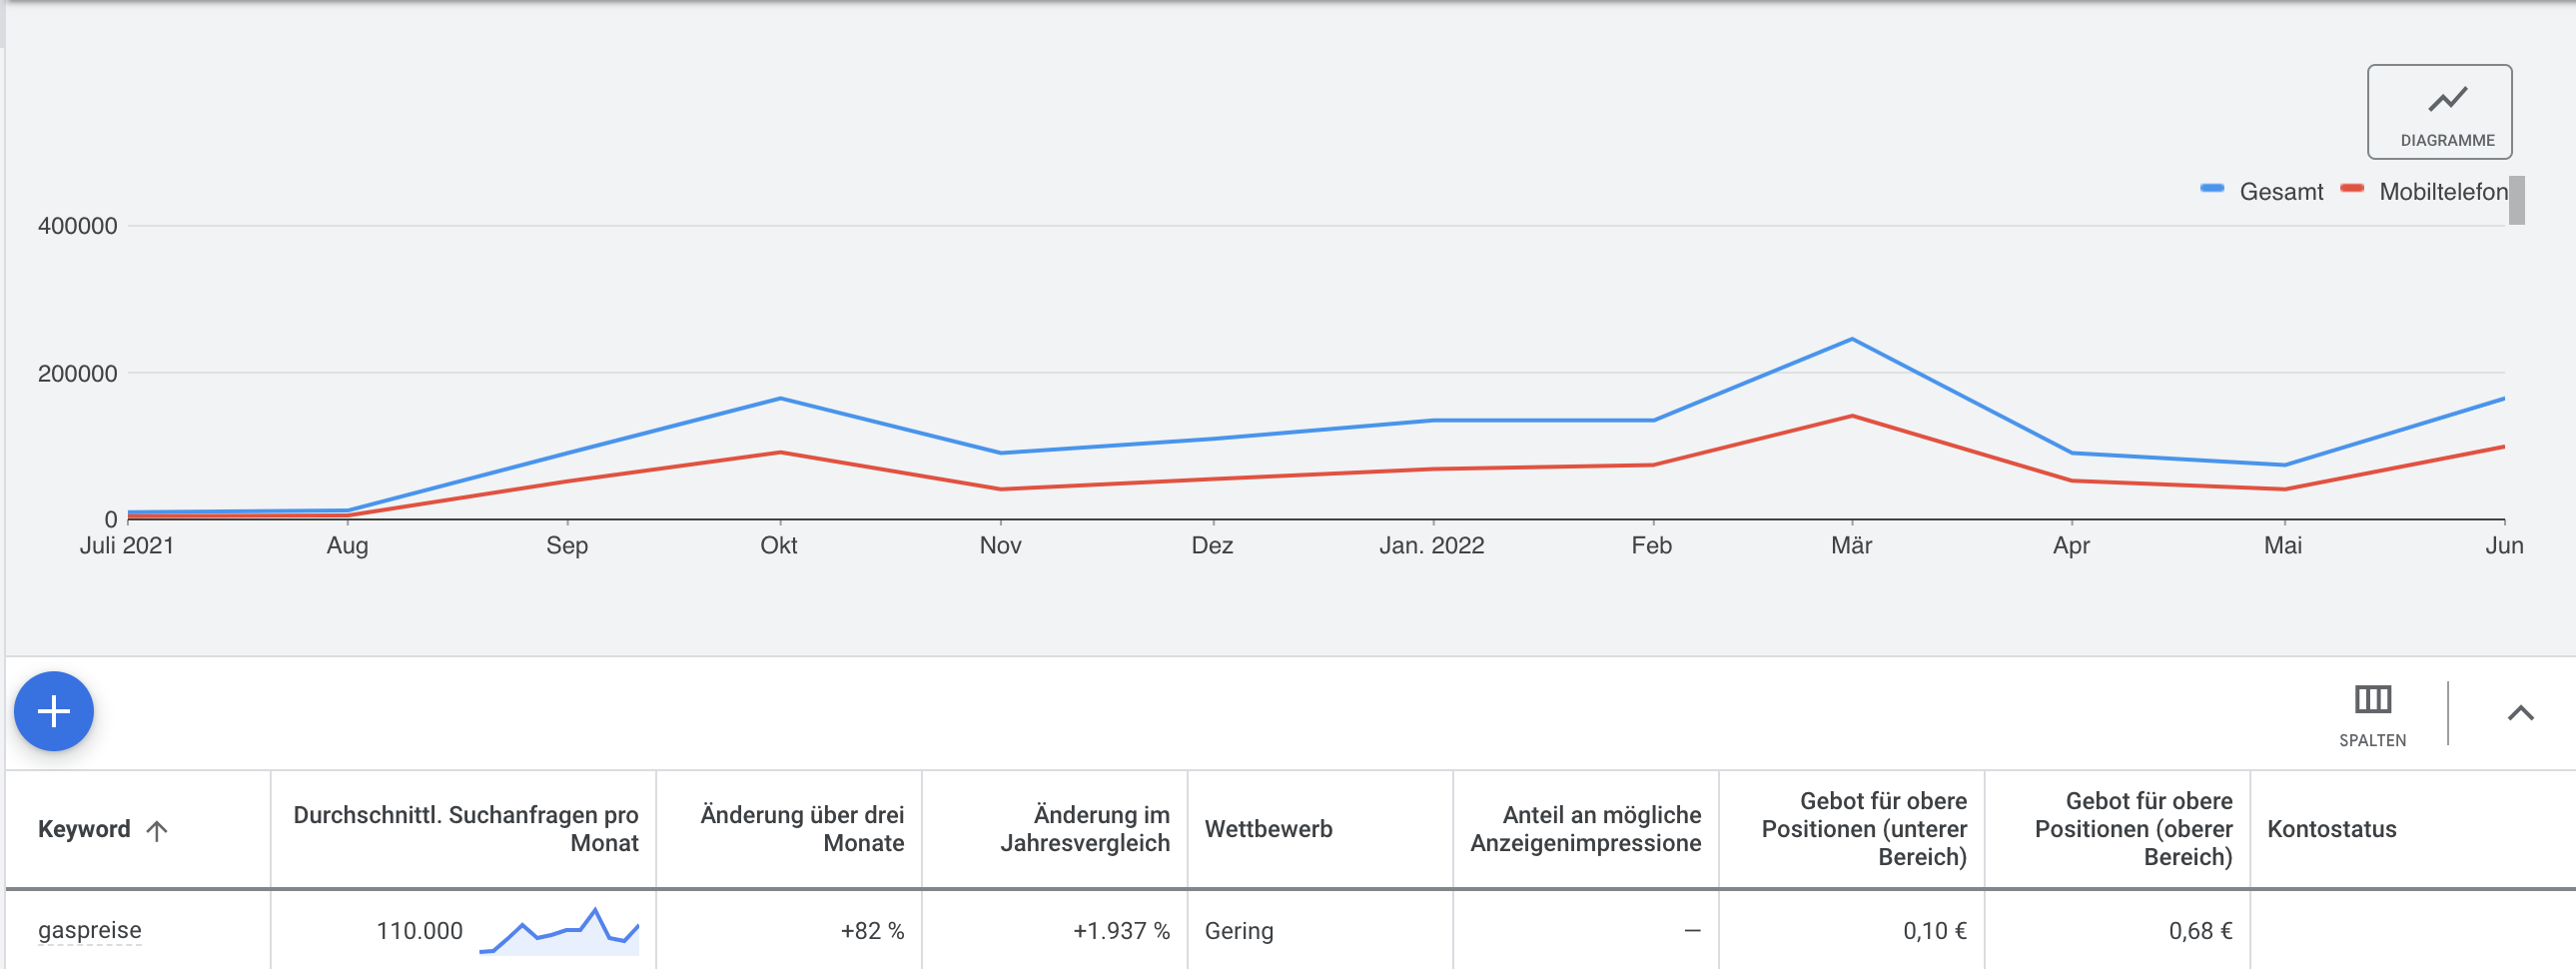
Task: Click the Kontostatus column header
Action: point(2331,829)
